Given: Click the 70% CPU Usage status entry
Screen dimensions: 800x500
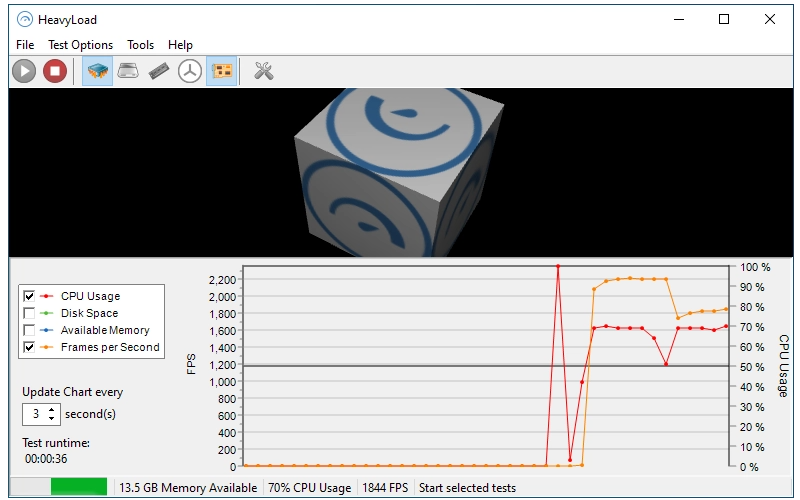Looking at the screenshot, I should click(309, 488).
